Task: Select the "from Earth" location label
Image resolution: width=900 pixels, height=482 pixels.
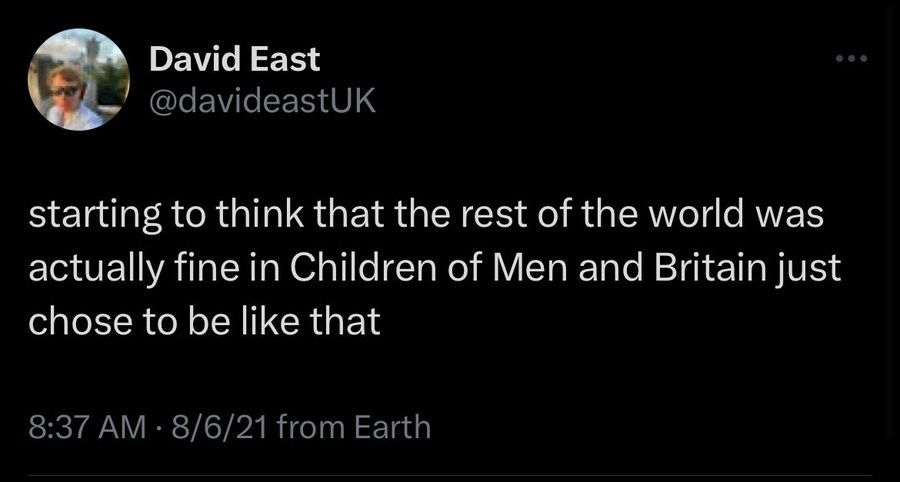Action: pos(354,427)
